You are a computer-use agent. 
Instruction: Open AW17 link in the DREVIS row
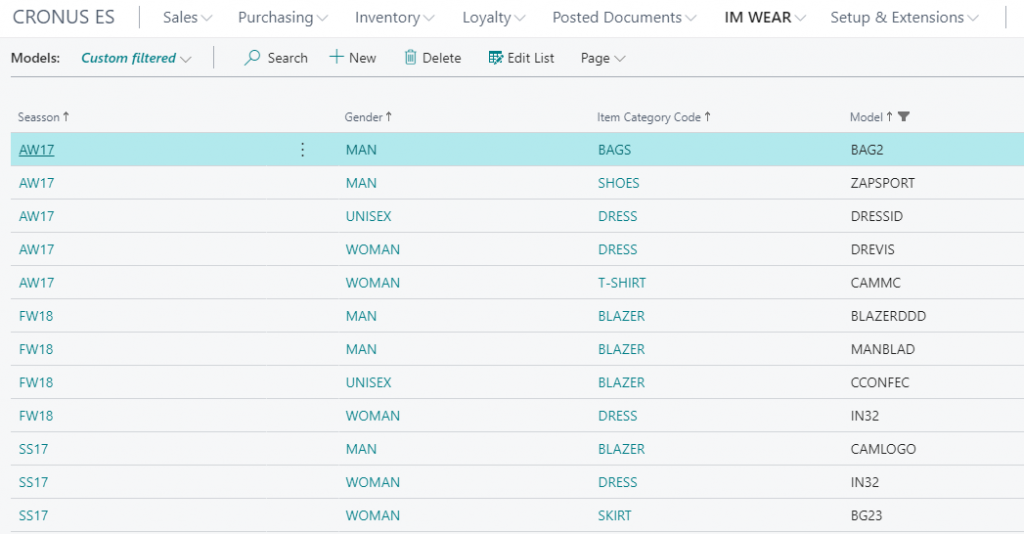37,249
